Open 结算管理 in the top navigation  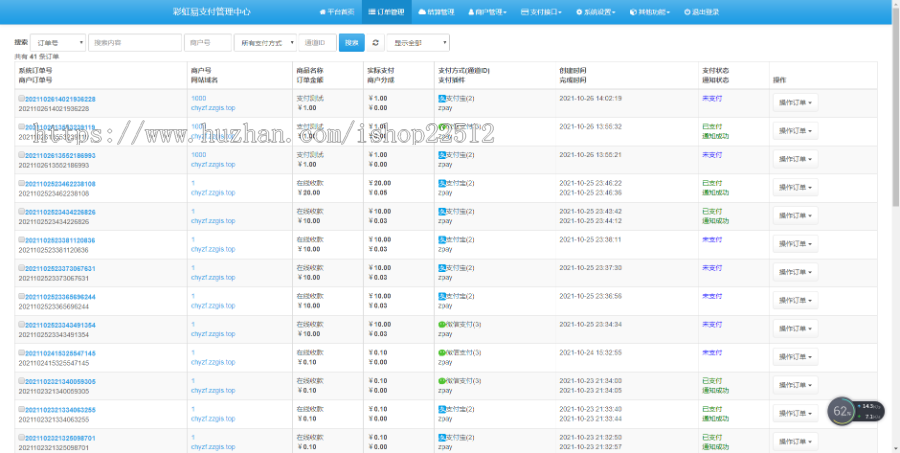tap(436, 12)
